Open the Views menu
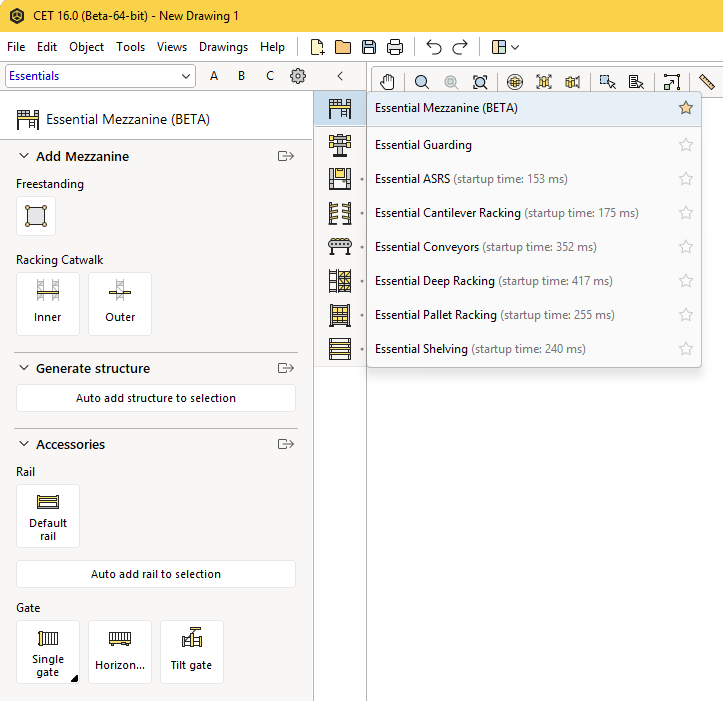 (172, 47)
